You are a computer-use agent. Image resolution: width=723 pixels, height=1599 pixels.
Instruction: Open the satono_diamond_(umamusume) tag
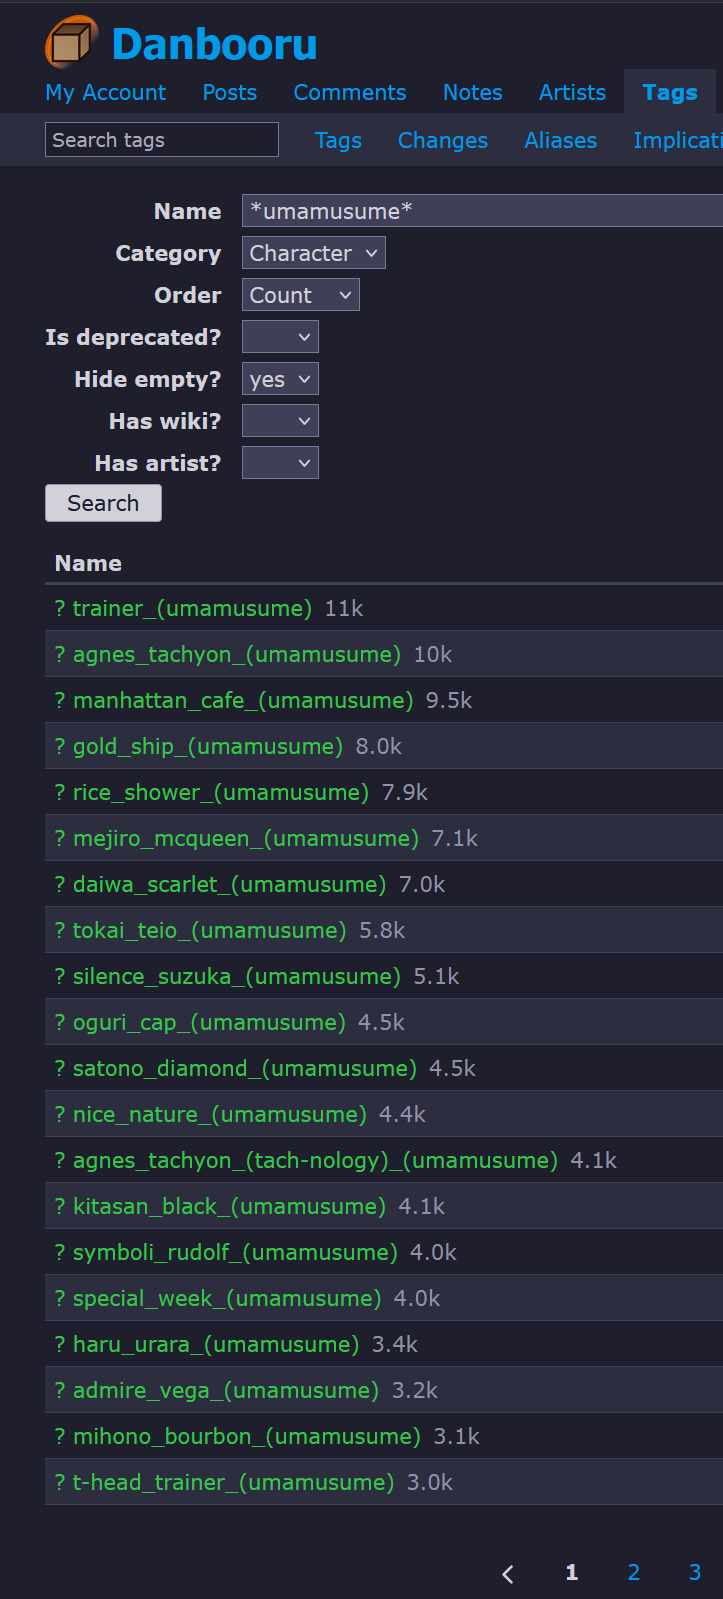click(245, 1068)
